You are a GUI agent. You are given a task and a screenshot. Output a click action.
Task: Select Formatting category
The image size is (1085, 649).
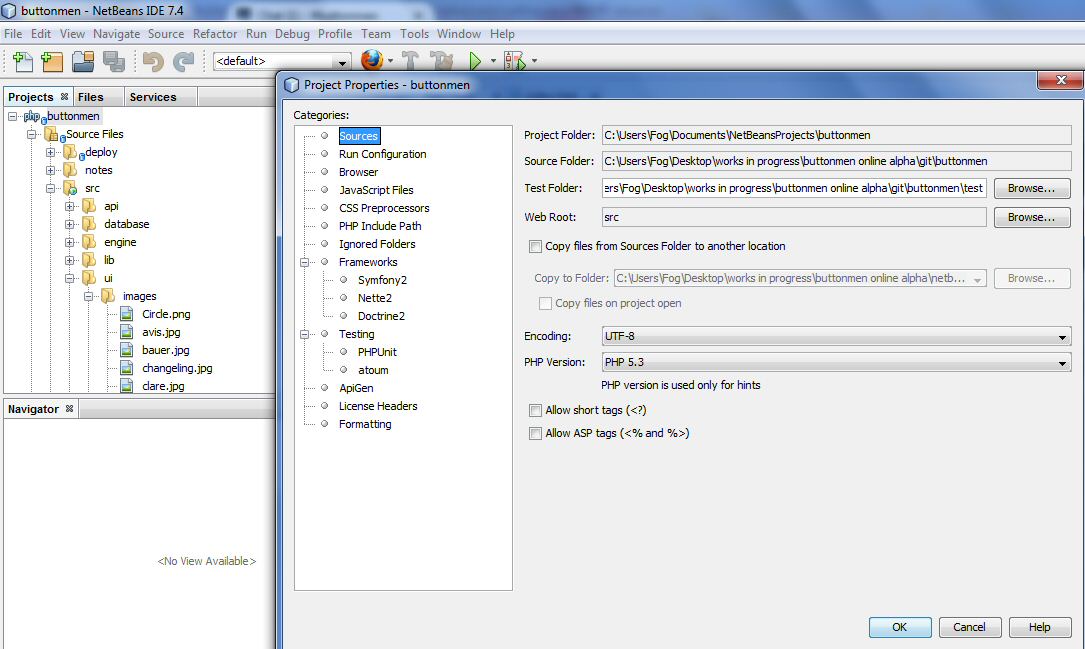[x=365, y=424]
